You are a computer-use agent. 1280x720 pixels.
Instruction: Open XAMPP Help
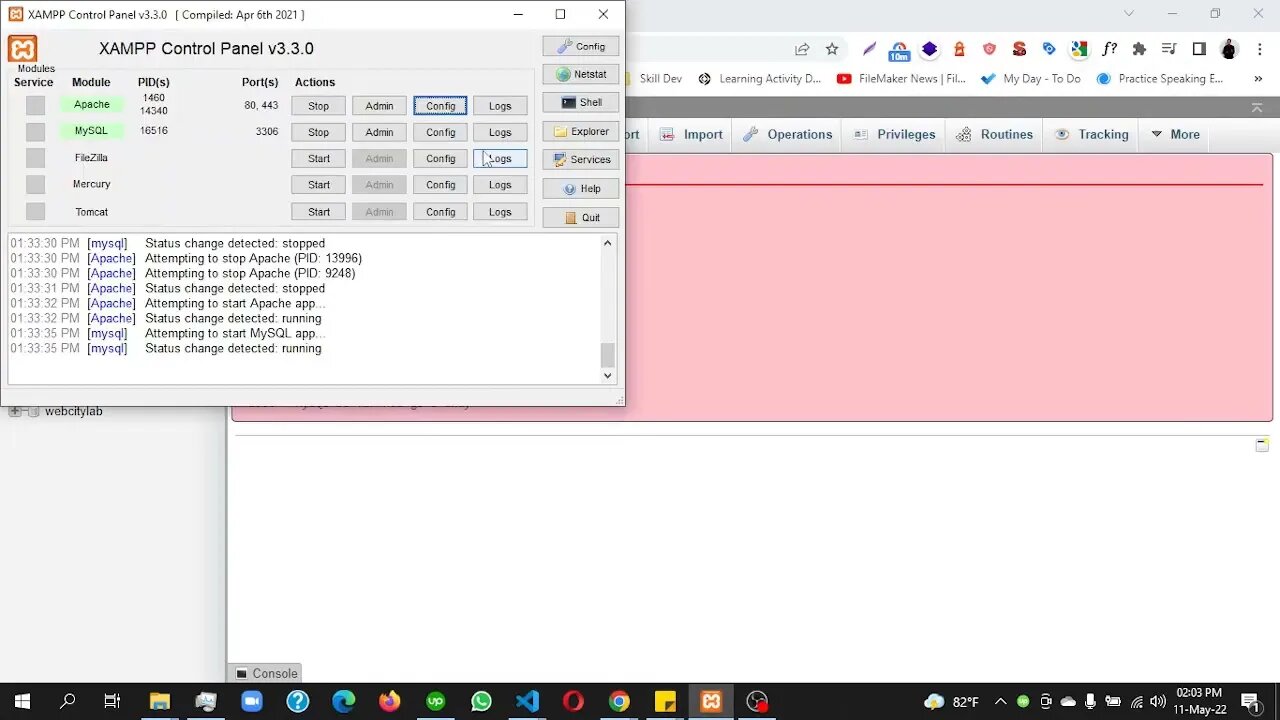tap(581, 188)
